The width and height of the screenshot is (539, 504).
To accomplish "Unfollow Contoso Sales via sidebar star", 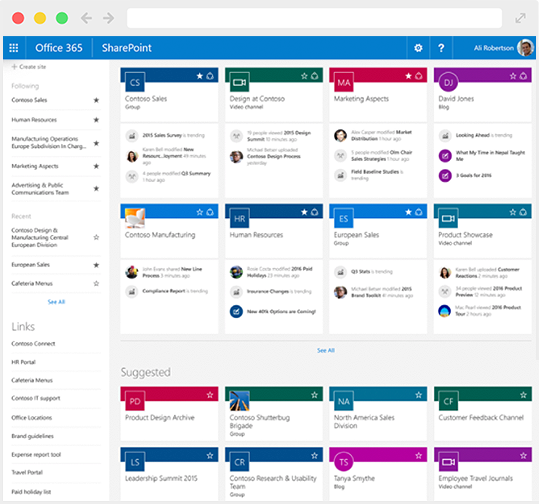I will pos(96,100).
